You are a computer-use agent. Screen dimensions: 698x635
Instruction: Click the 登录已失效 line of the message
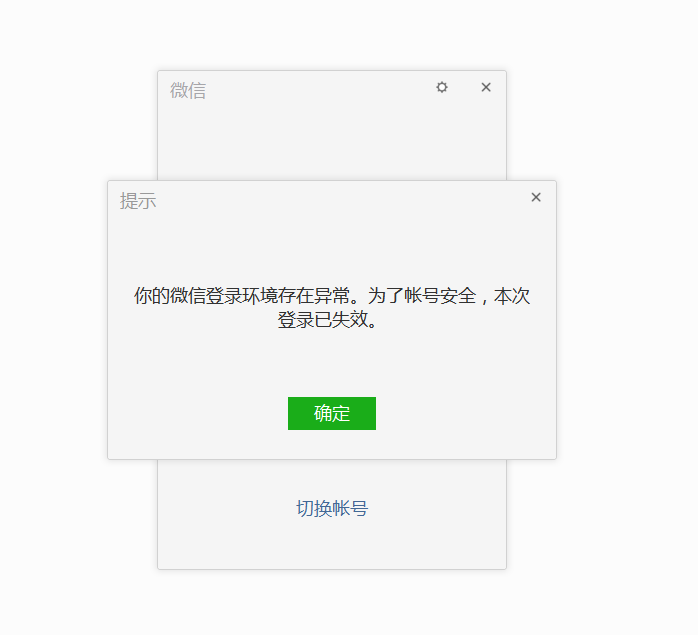(328, 319)
